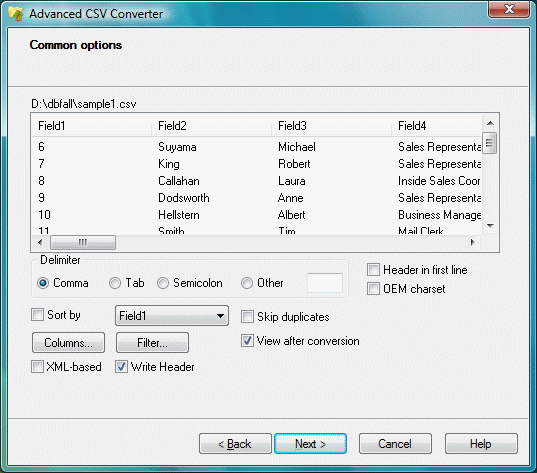Select the Hellstern cell
The width and height of the screenshot is (537, 473).
(179, 215)
